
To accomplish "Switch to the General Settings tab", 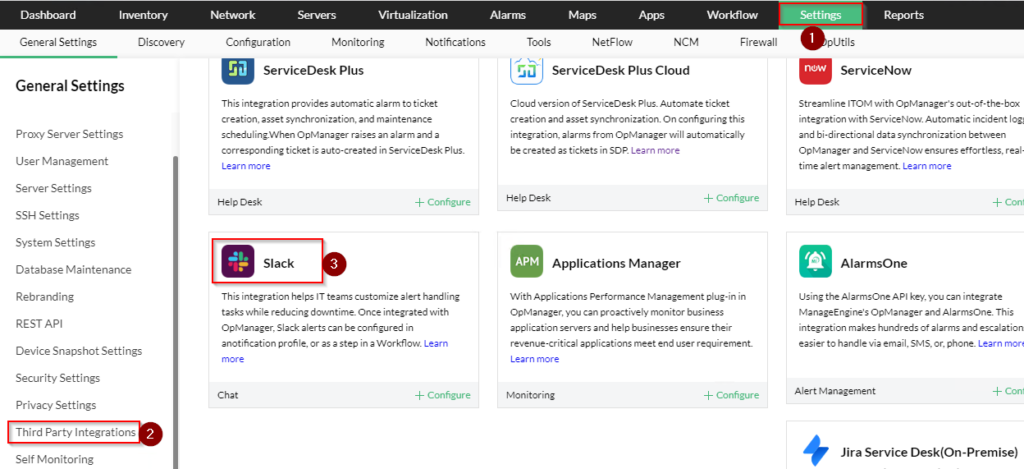I will click(x=58, y=42).
